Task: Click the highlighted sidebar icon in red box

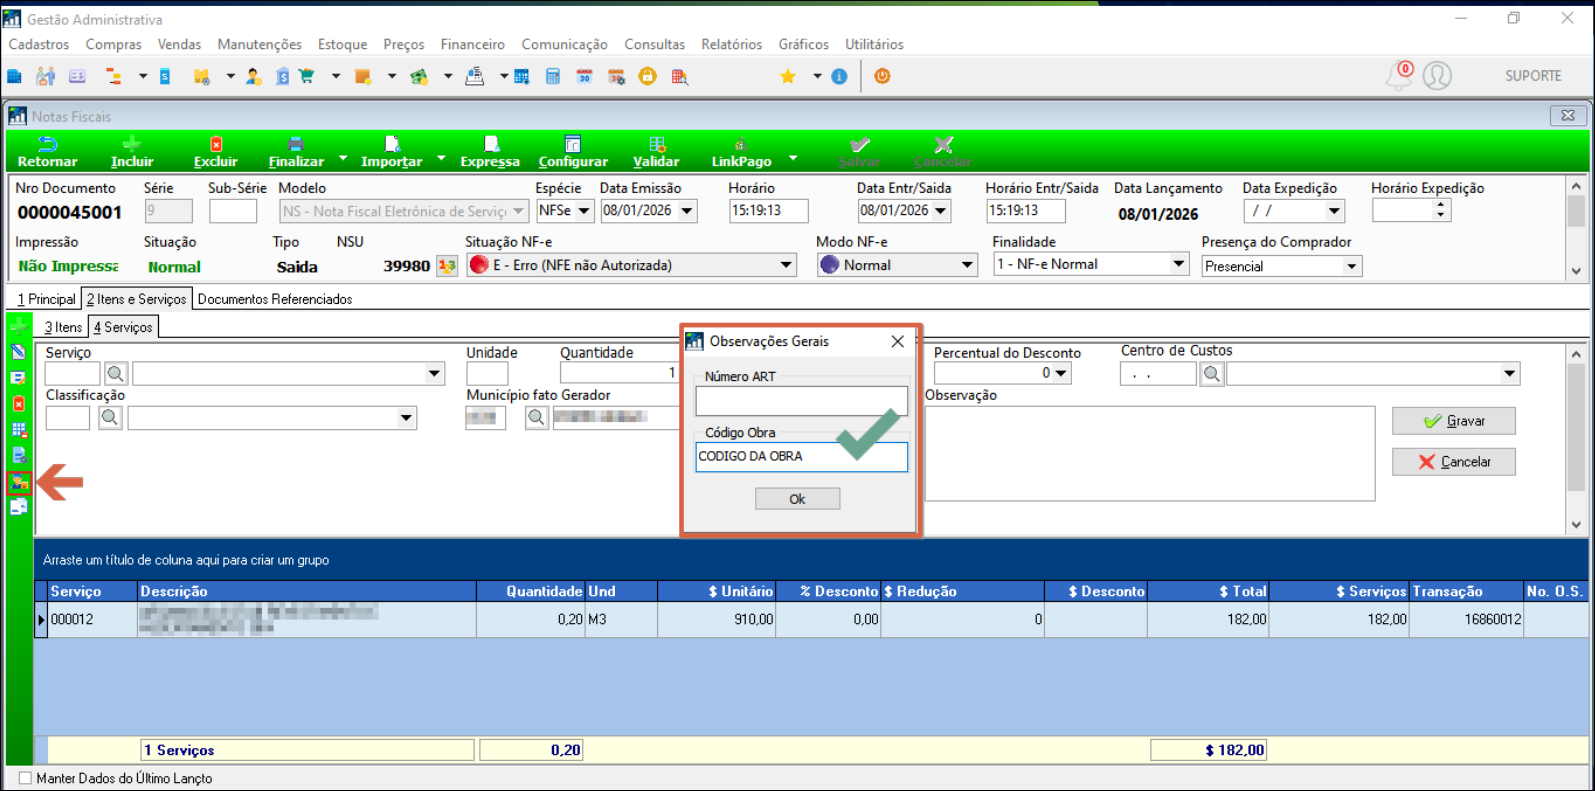Action: (x=19, y=483)
